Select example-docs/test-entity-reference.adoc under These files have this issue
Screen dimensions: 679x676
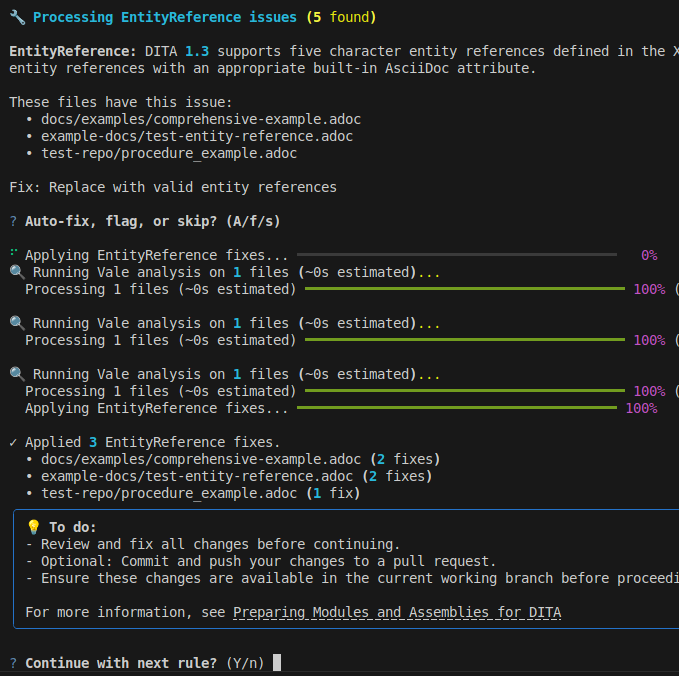click(x=197, y=136)
